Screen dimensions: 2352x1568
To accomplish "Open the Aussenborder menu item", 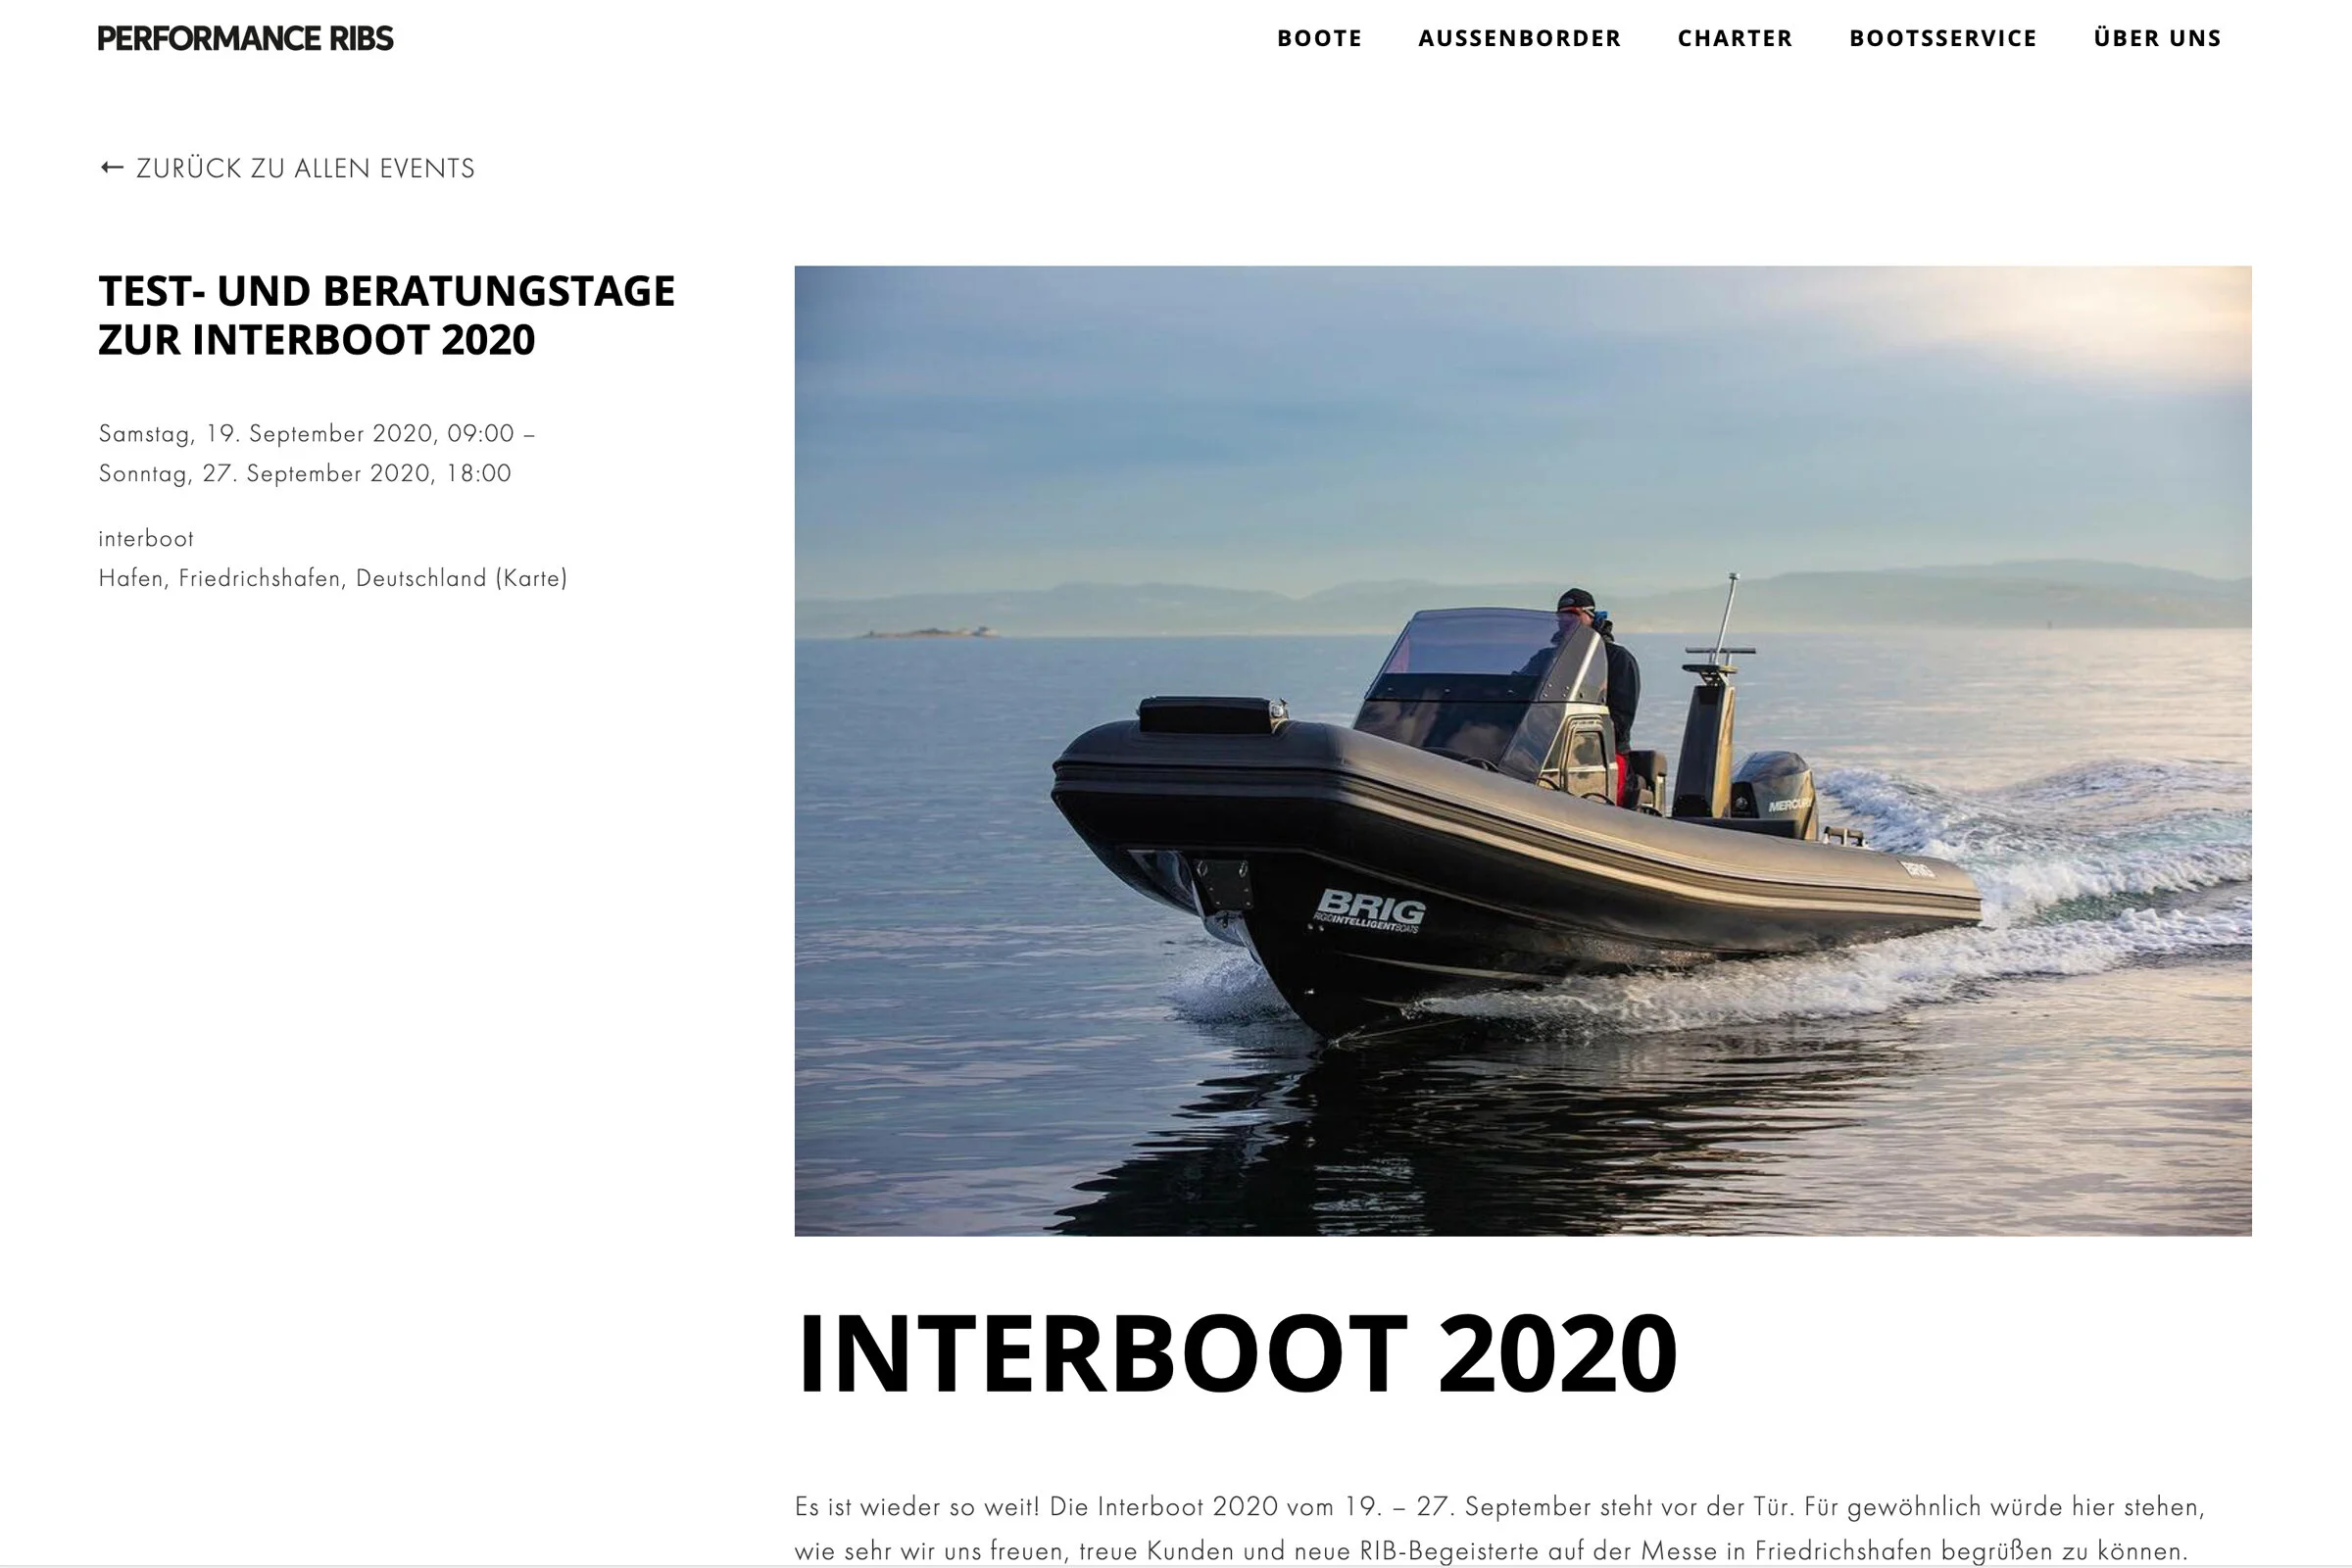I will [1519, 38].
